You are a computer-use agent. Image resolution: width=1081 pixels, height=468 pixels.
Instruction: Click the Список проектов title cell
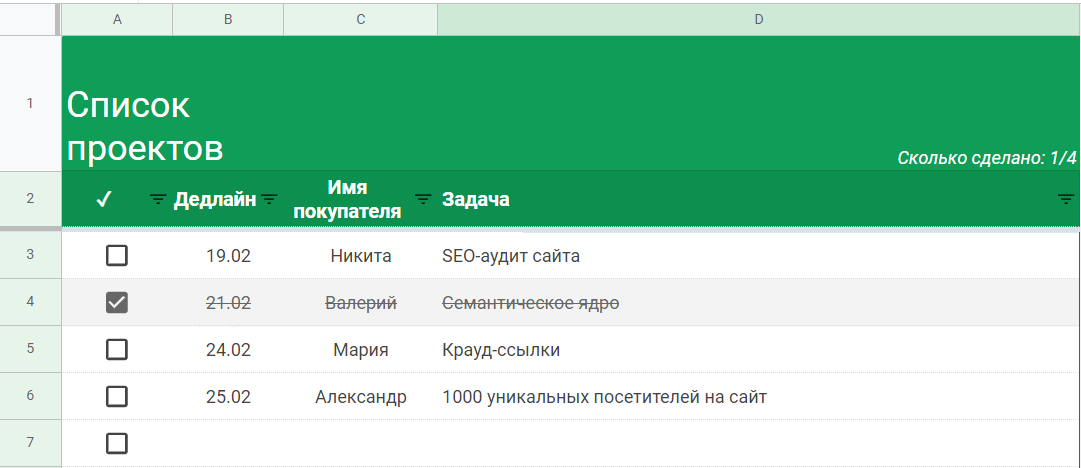[144, 126]
